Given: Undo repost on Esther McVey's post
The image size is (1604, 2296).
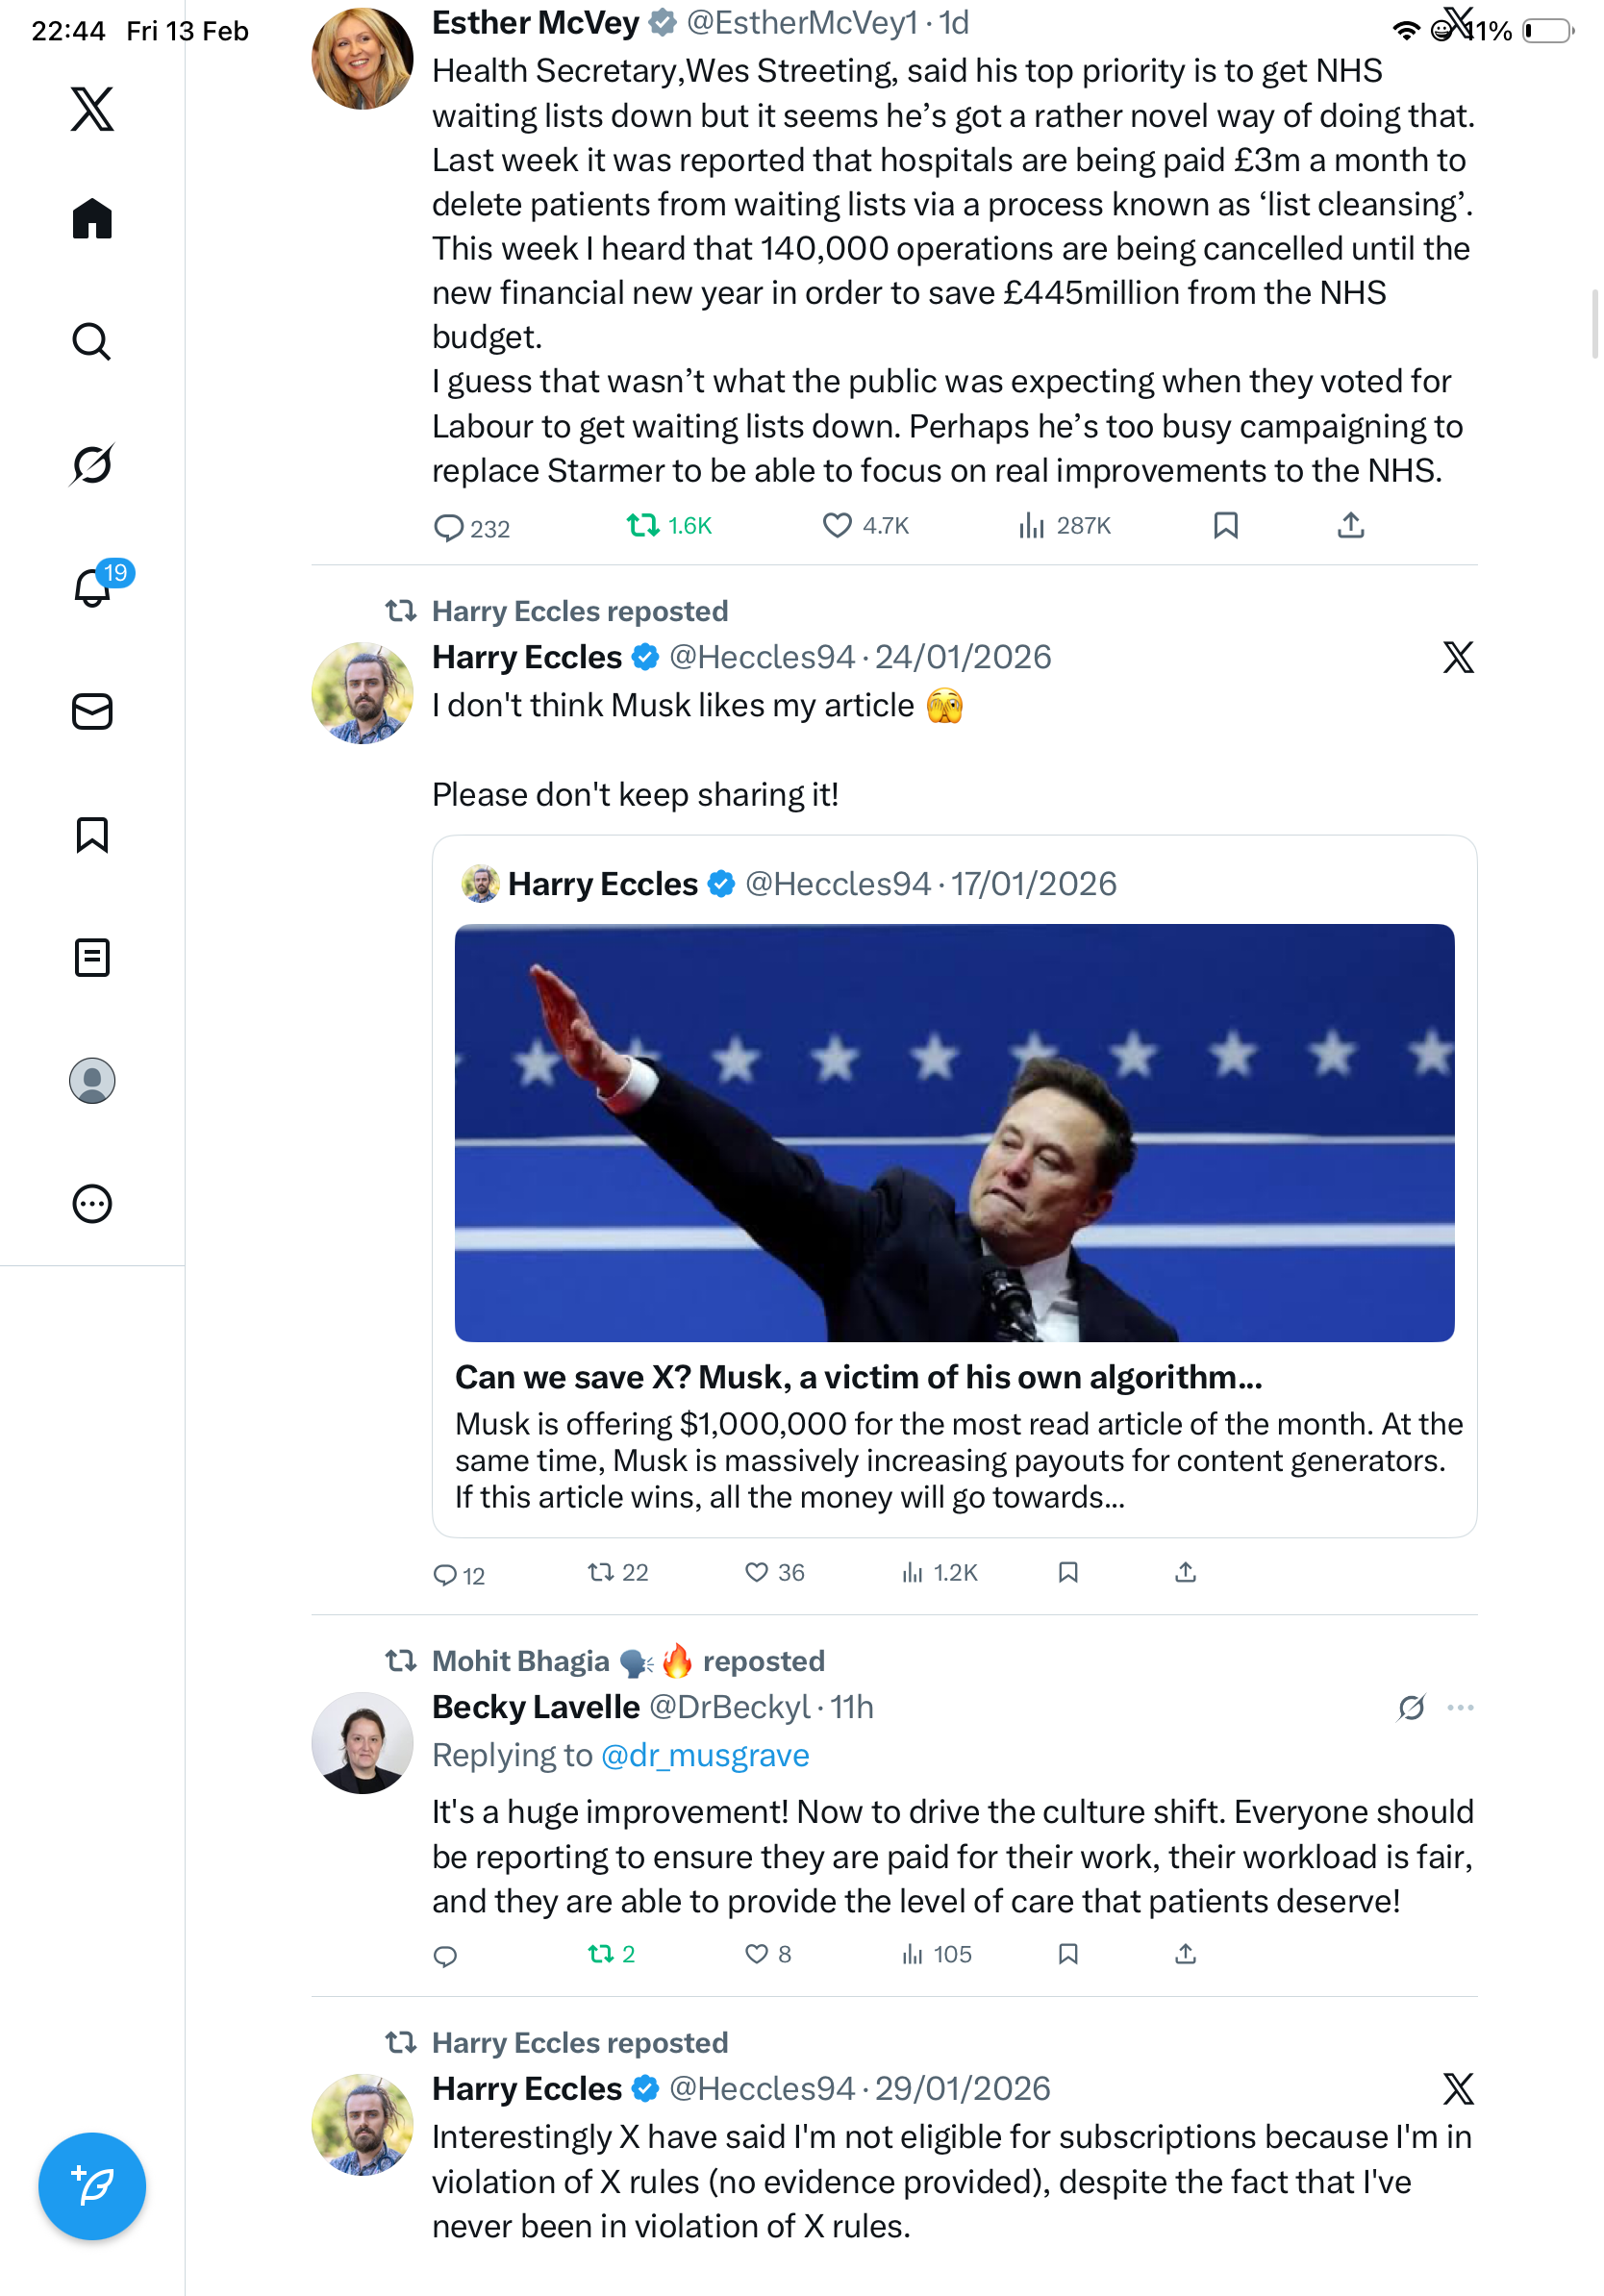Looking at the screenshot, I should (642, 526).
